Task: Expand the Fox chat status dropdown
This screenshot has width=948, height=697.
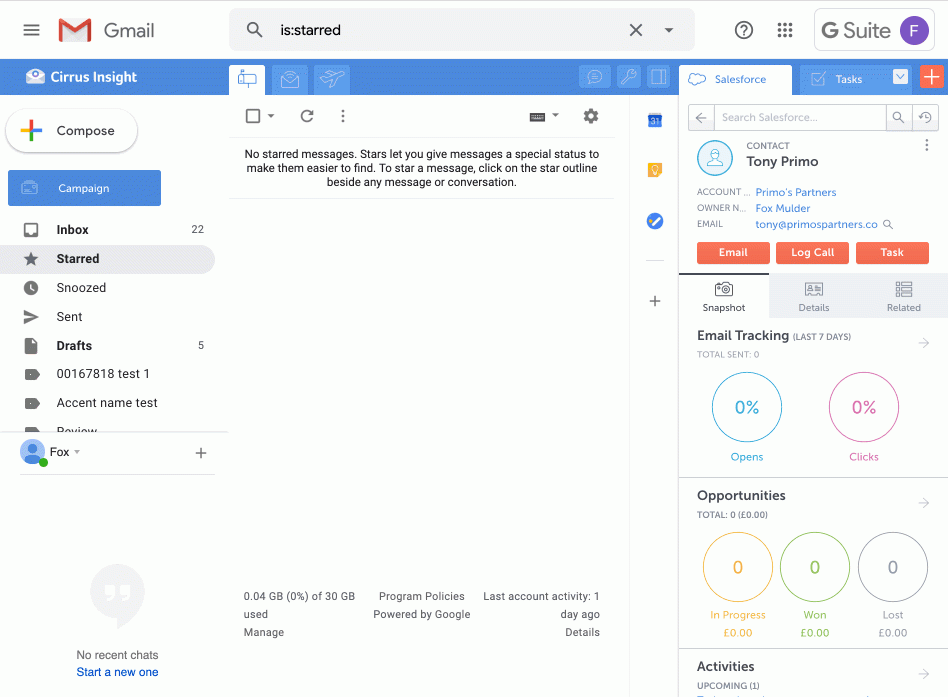Action: point(77,452)
